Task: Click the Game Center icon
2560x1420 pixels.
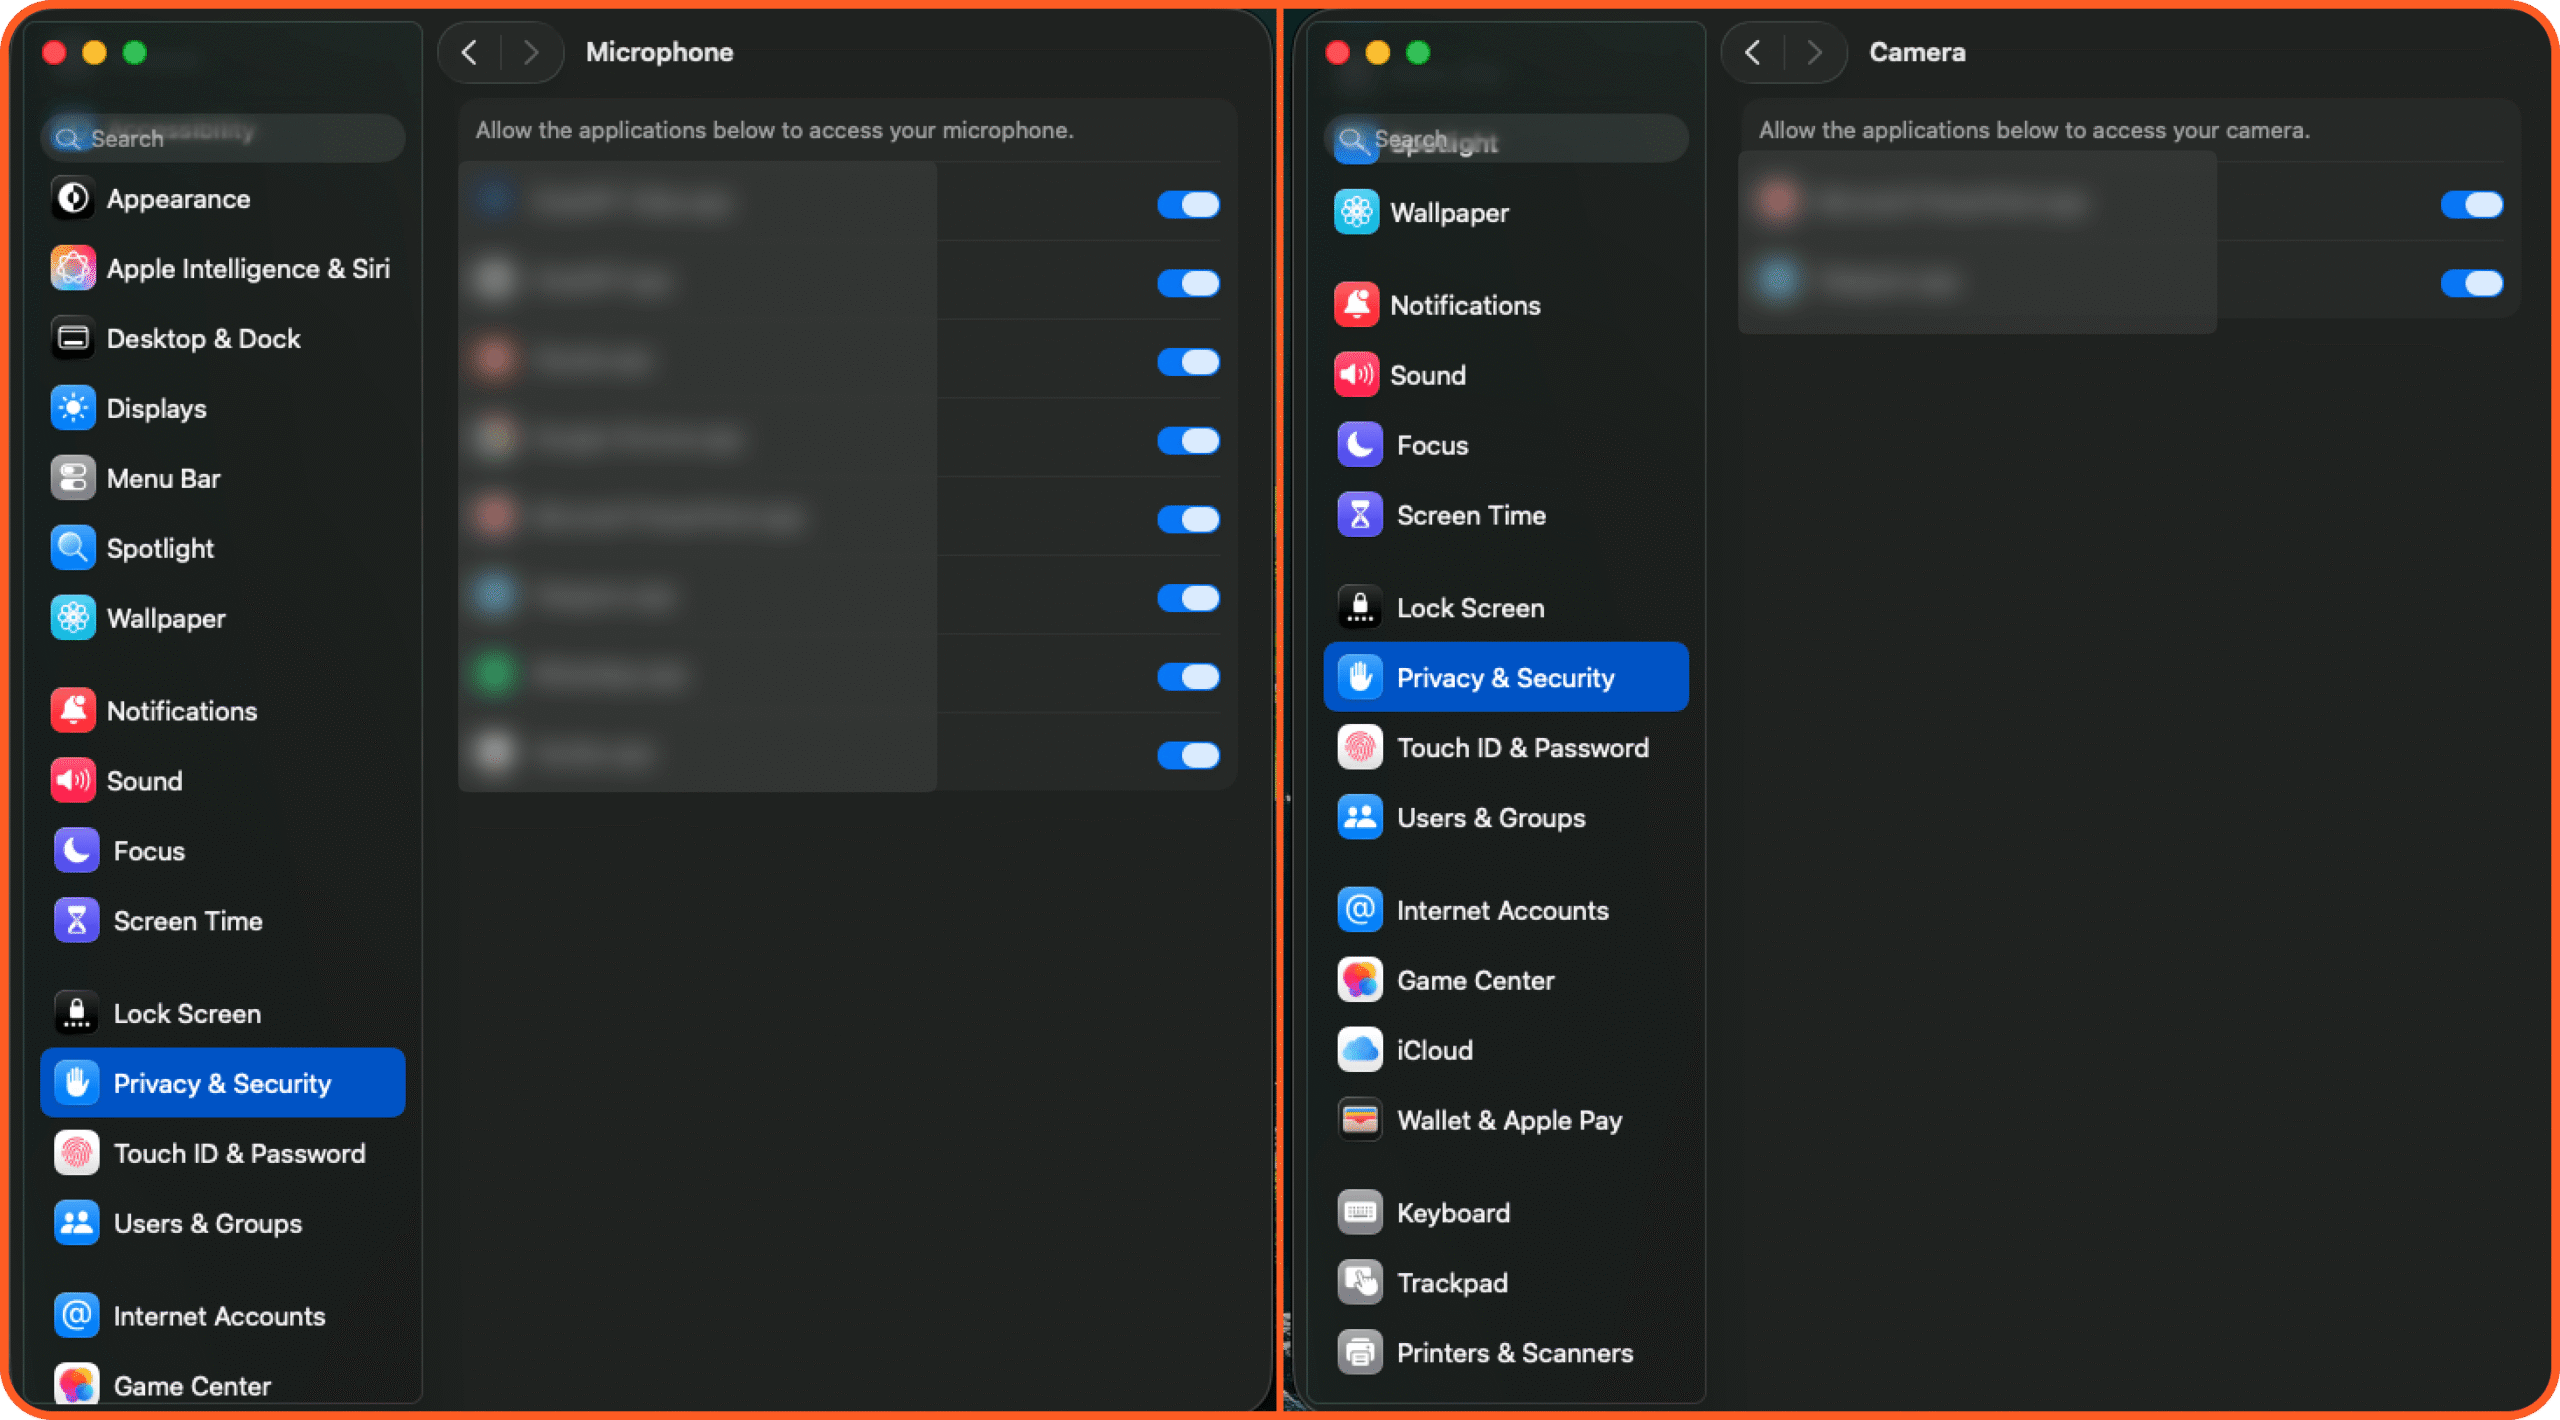Action: 1358,980
